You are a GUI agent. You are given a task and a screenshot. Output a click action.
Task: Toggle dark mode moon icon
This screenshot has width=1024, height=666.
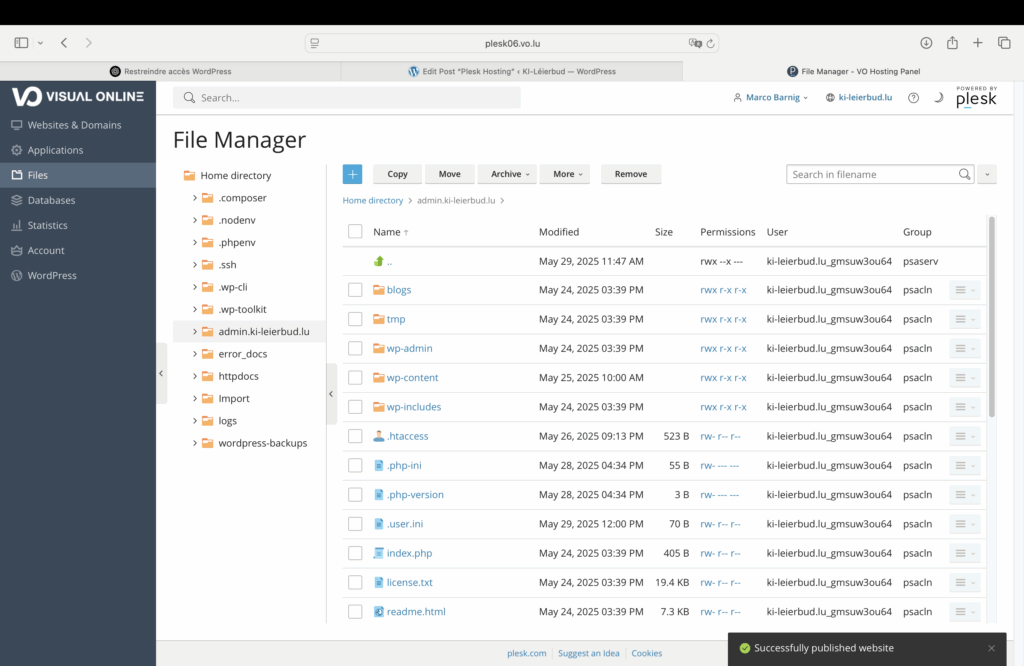pos(938,98)
